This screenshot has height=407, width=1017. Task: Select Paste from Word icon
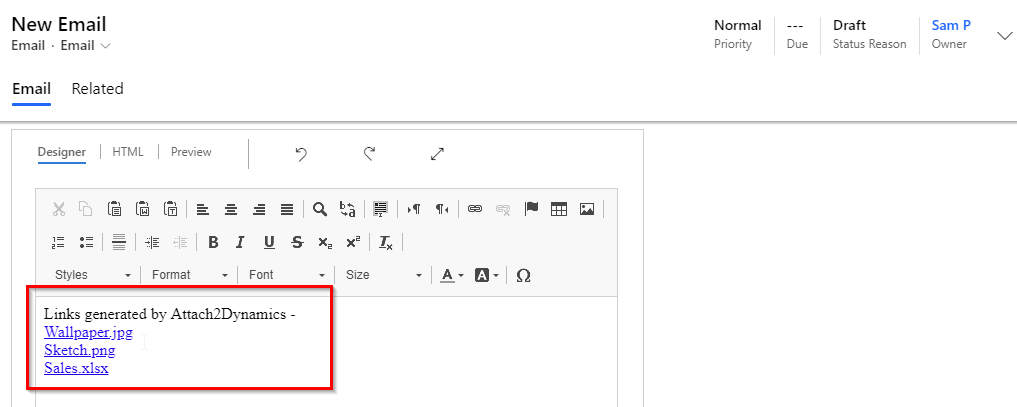[143, 209]
